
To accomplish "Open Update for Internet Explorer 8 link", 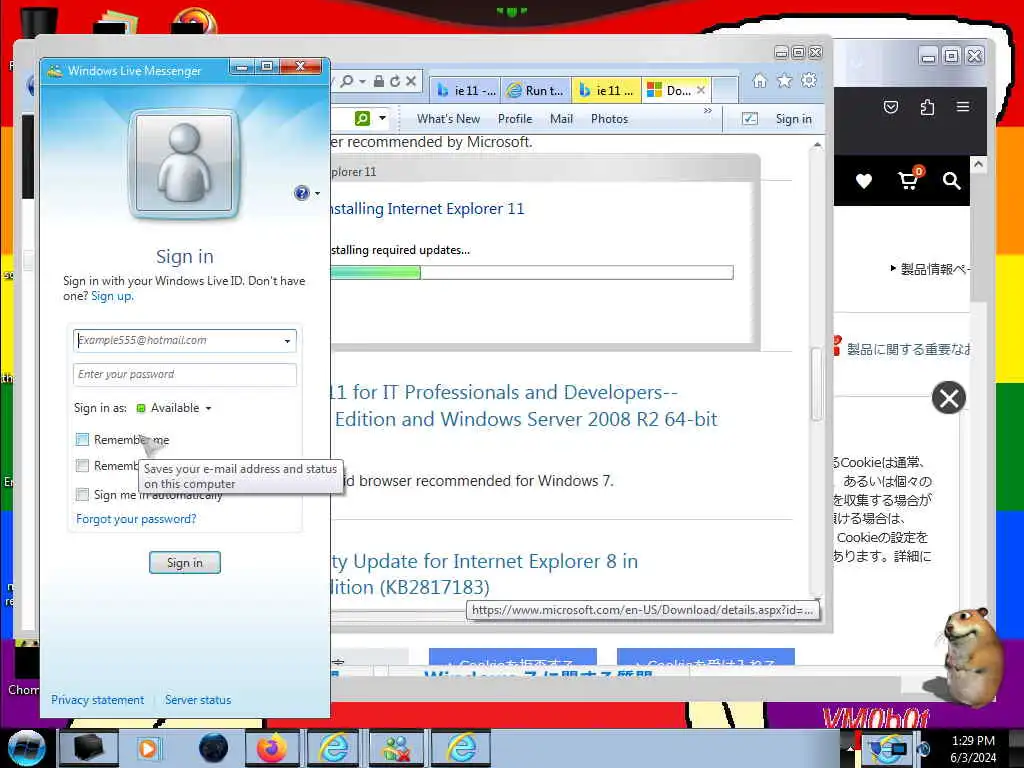I will (x=484, y=574).
